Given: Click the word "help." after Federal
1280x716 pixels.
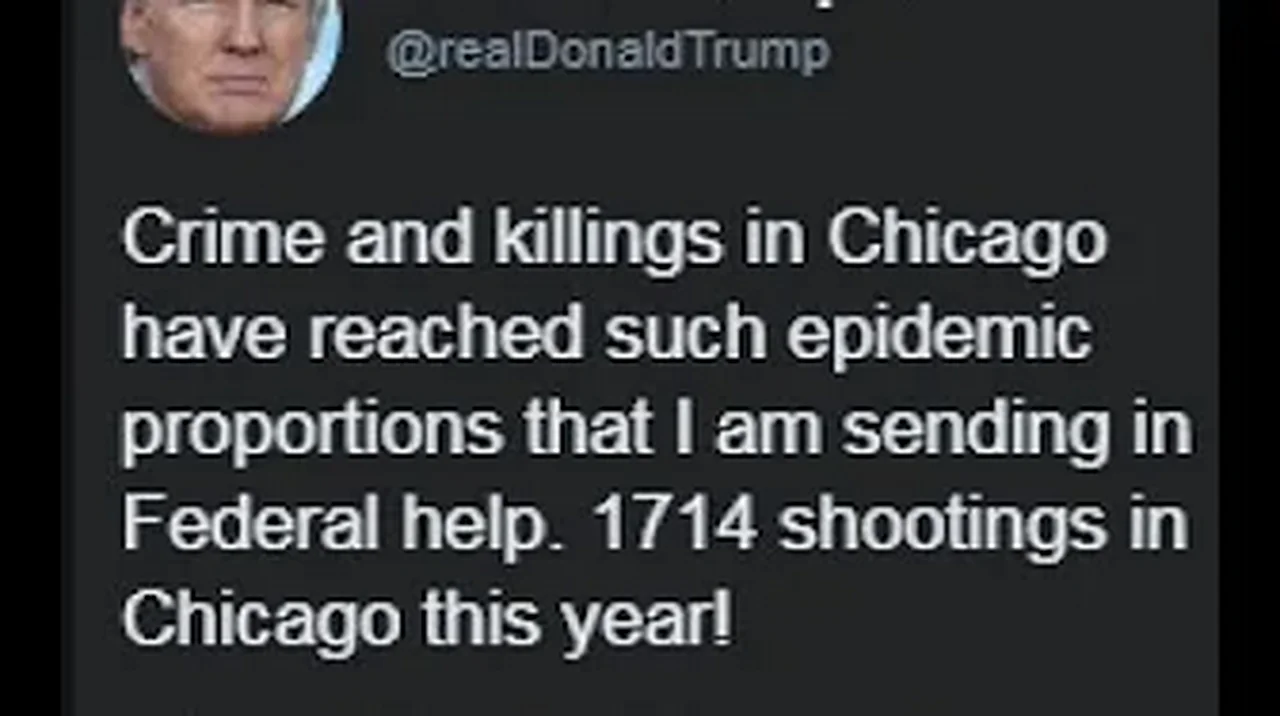Looking at the screenshot, I should 486,526.
